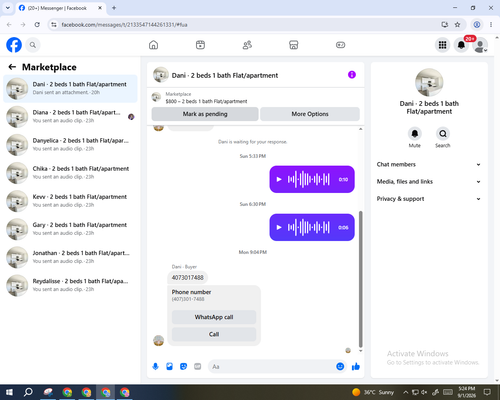Screen dimensions: 500x400
Task: Open the Chrome three-dot menu
Action: (491, 25)
